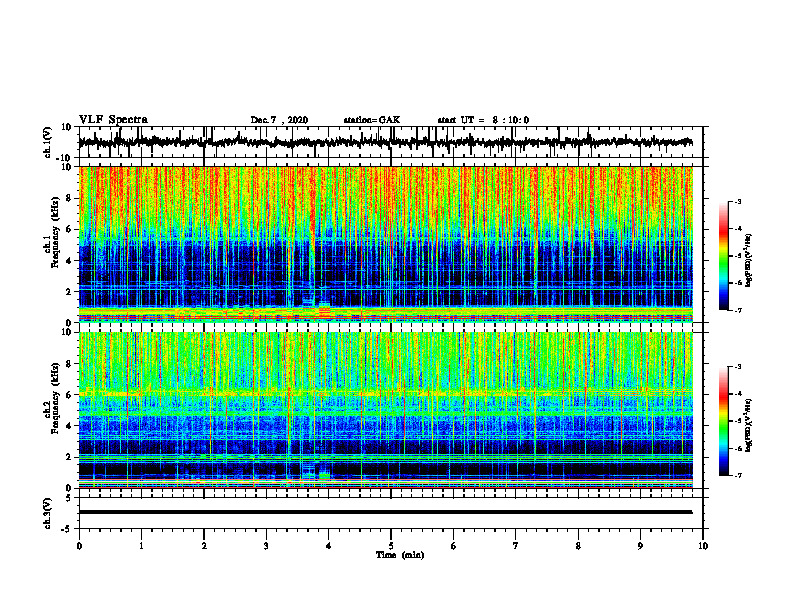Select the date text "Dec. 7 , 2020"
Image resolution: width=792 pixels, height=612 pixels.
point(279,120)
